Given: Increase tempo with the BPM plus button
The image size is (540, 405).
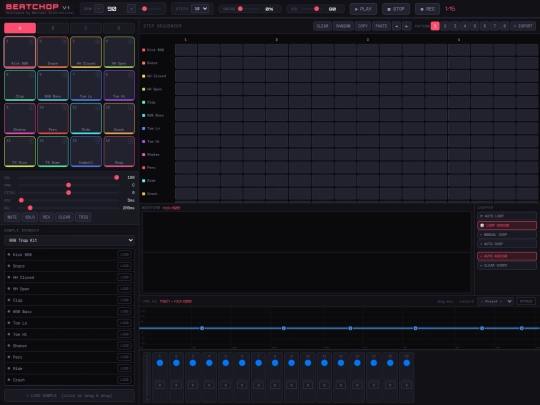Looking at the screenshot, I should click(x=131, y=9).
